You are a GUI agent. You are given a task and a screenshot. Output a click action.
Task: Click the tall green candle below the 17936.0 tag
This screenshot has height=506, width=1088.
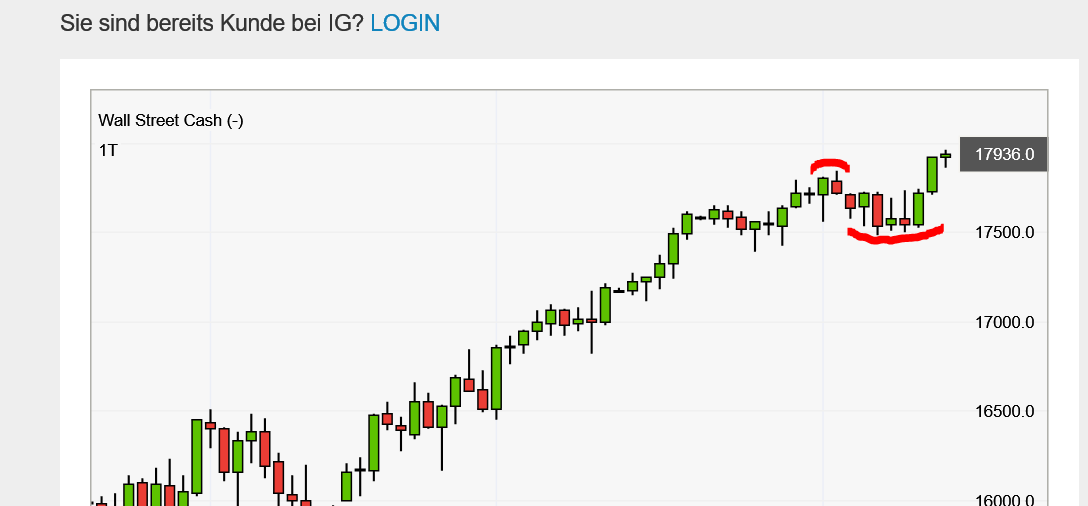932,174
